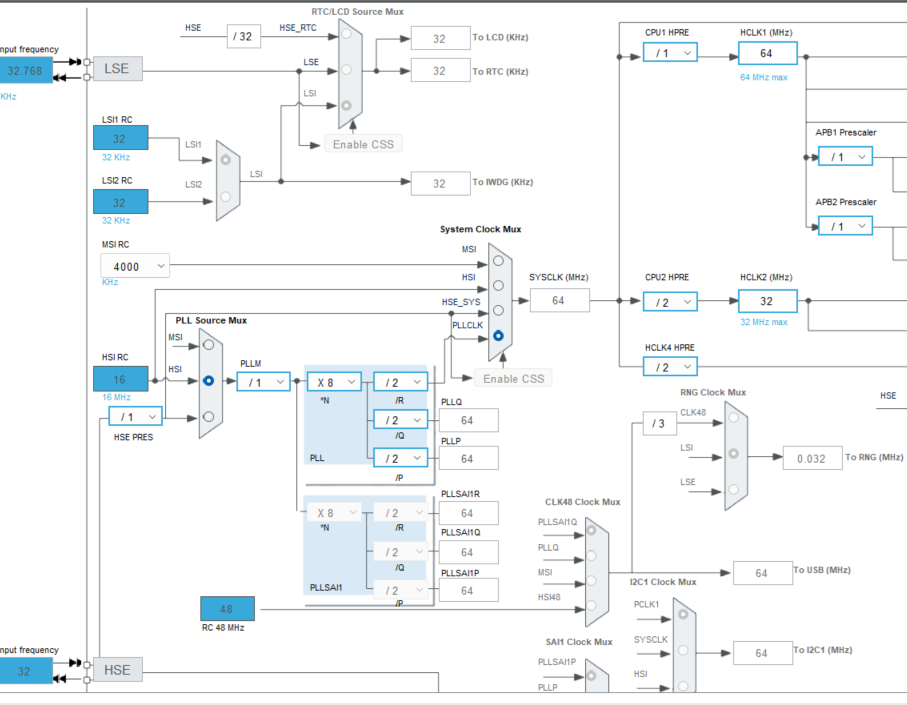Click Enable CSS under RTC/LCD mux
Viewport: 907px width, 705px height.
point(363,144)
